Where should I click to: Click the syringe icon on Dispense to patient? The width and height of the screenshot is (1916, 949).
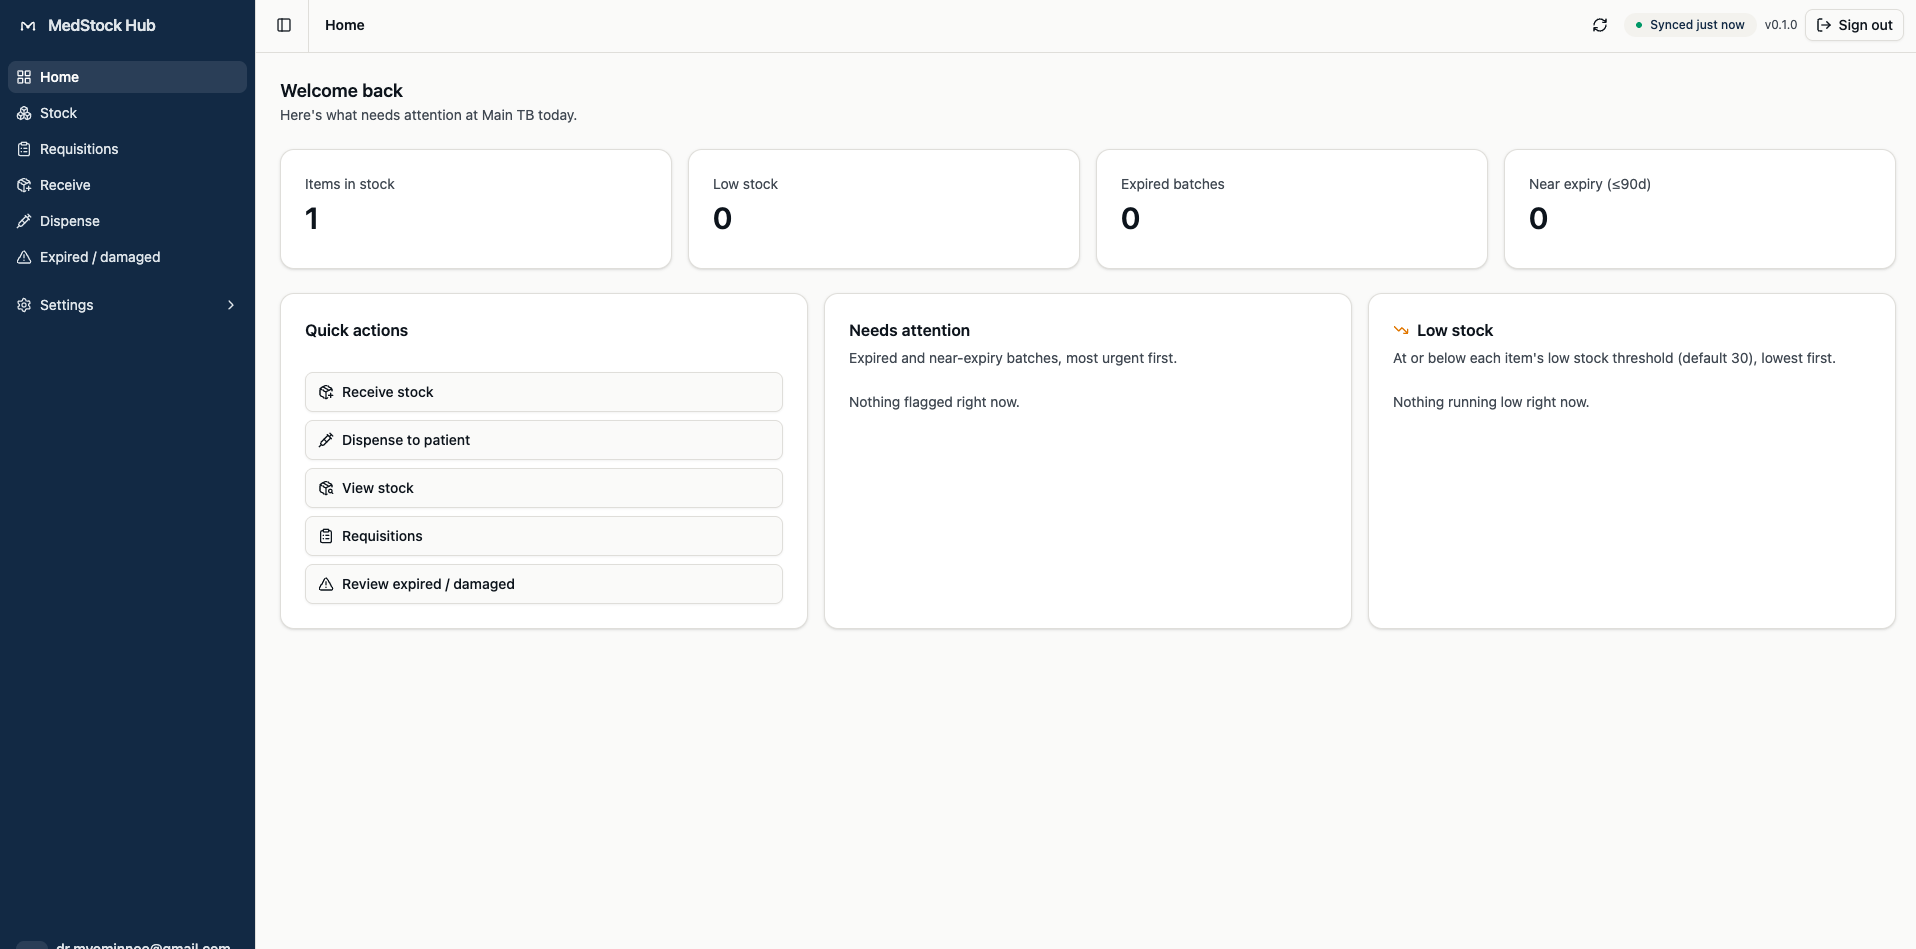click(x=326, y=440)
